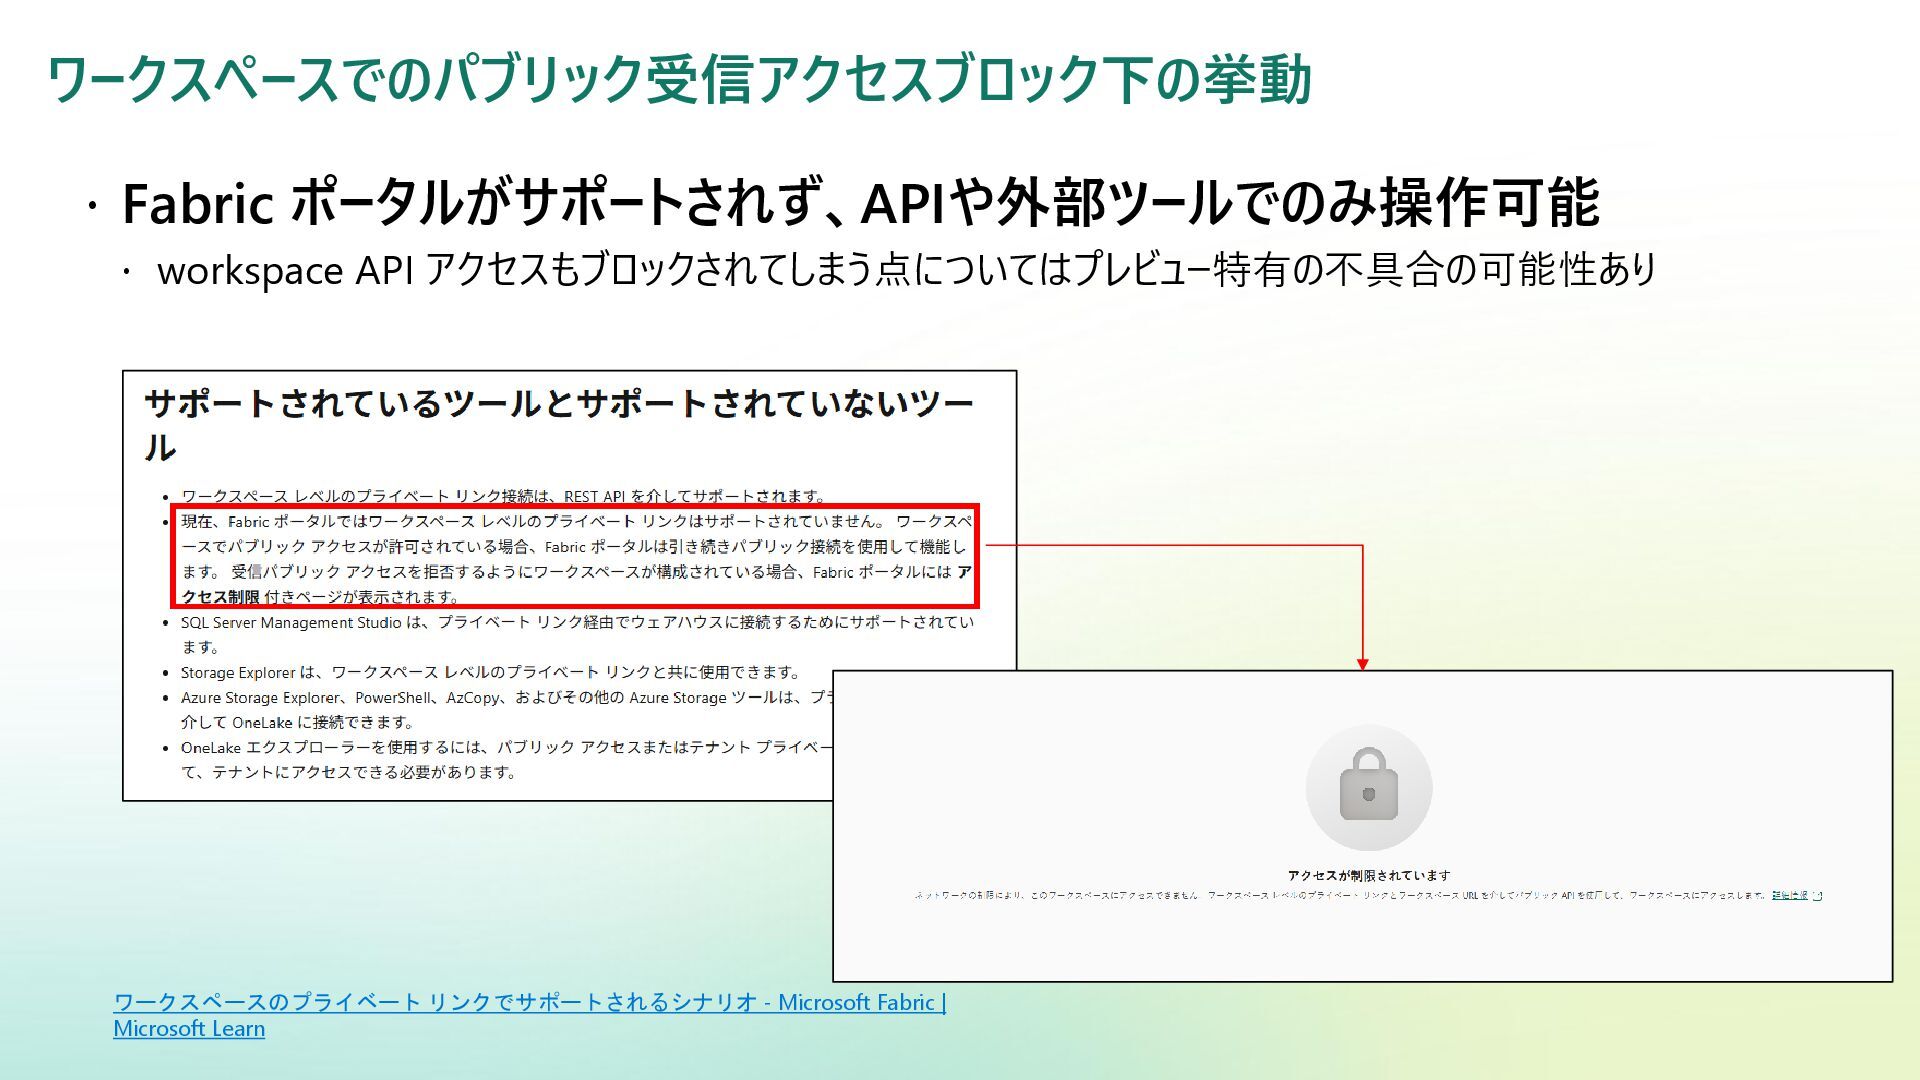Click the slide title ワークスペースでのパブリック受信アクセスブロック下の挙動

(679, 80)
